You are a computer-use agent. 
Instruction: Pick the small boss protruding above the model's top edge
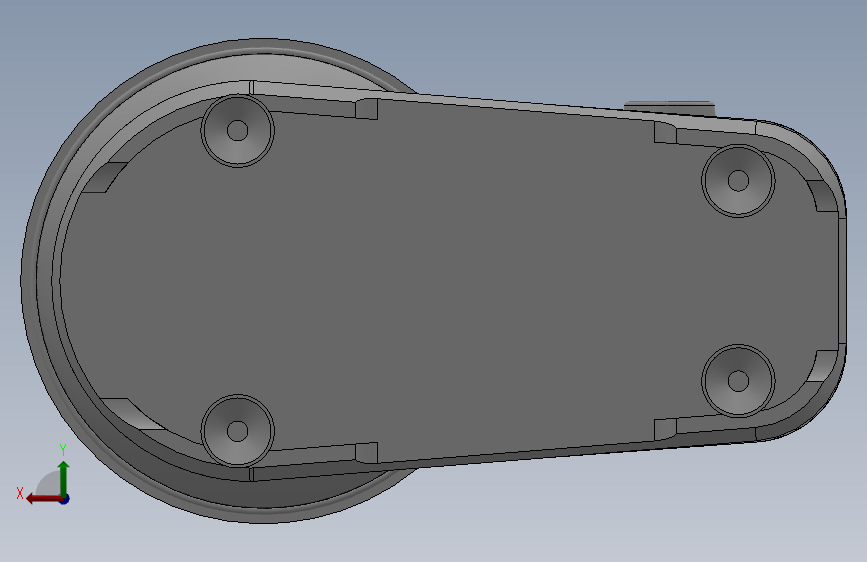click(x=669, y=108)
